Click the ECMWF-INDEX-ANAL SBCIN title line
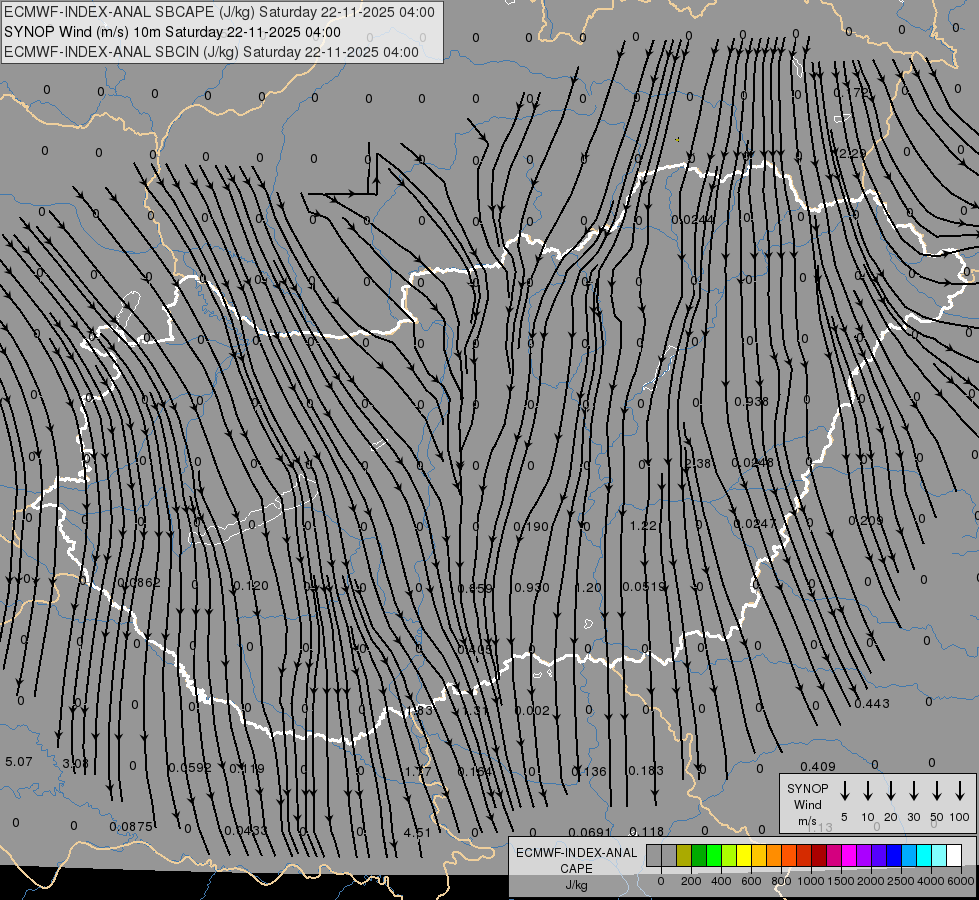This screenshot has width=979, height=900. [211, 52]
